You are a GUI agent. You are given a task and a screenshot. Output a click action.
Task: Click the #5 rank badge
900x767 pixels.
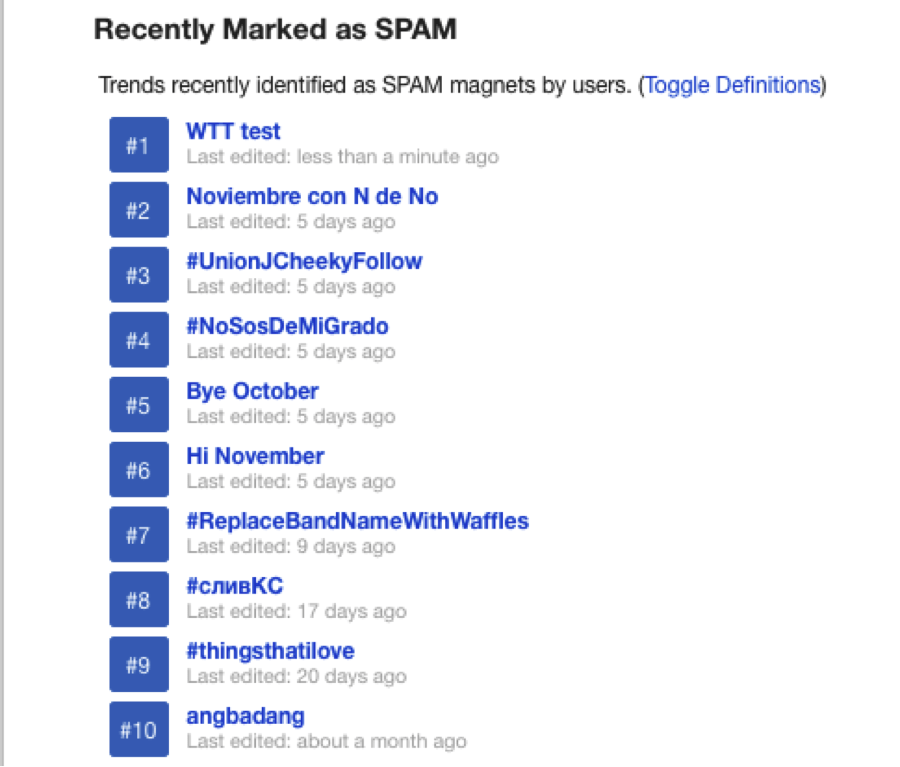139,404
